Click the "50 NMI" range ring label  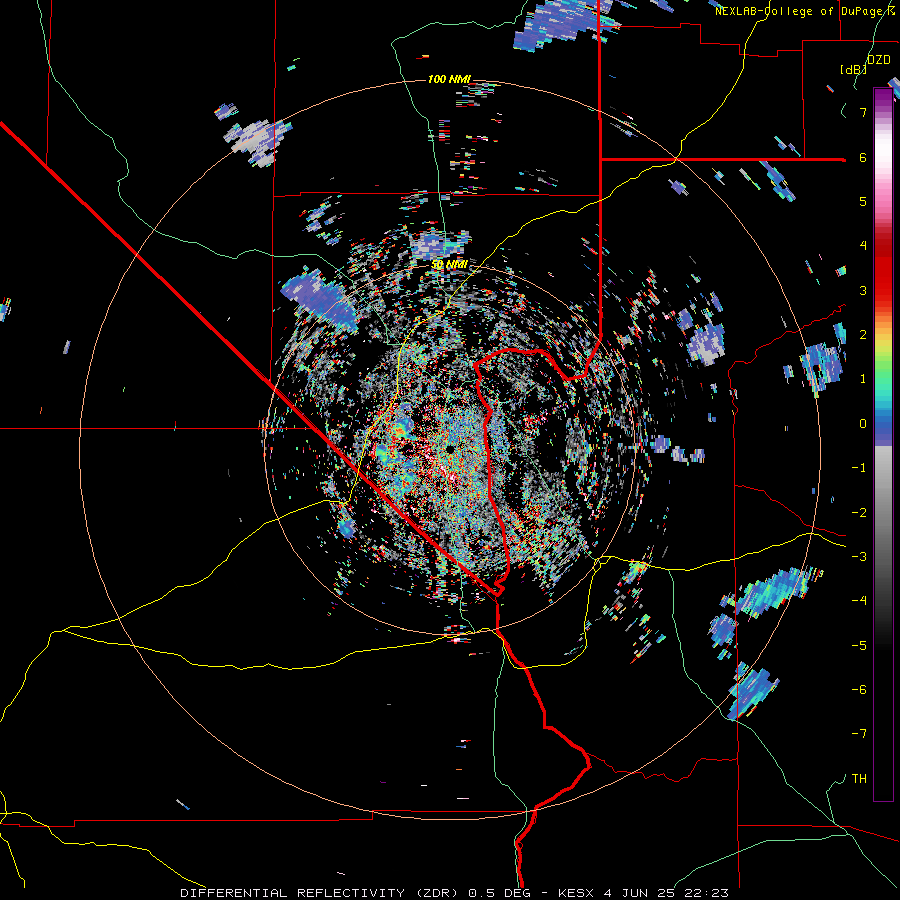point(449,265)
